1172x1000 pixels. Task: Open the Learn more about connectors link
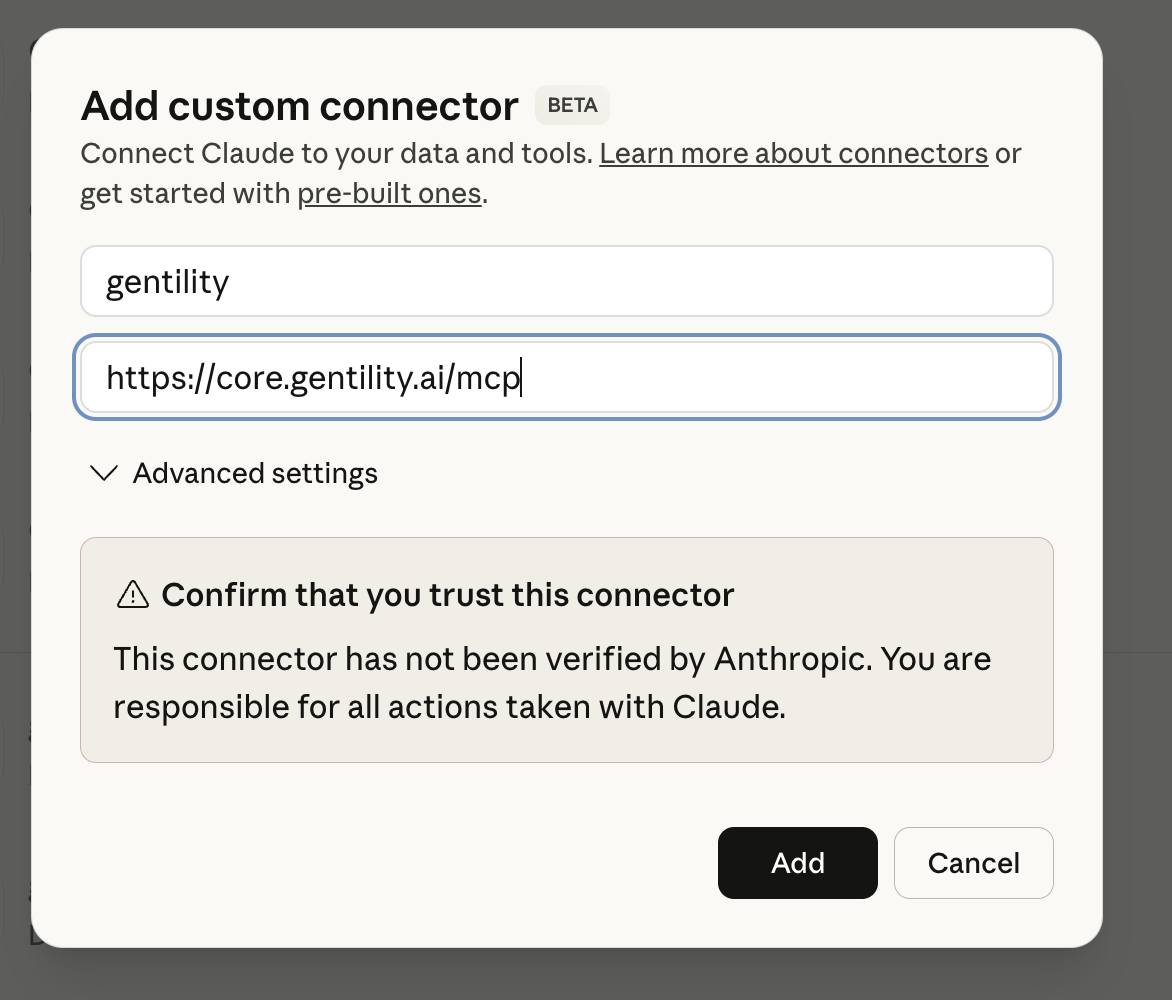(793, 153)
